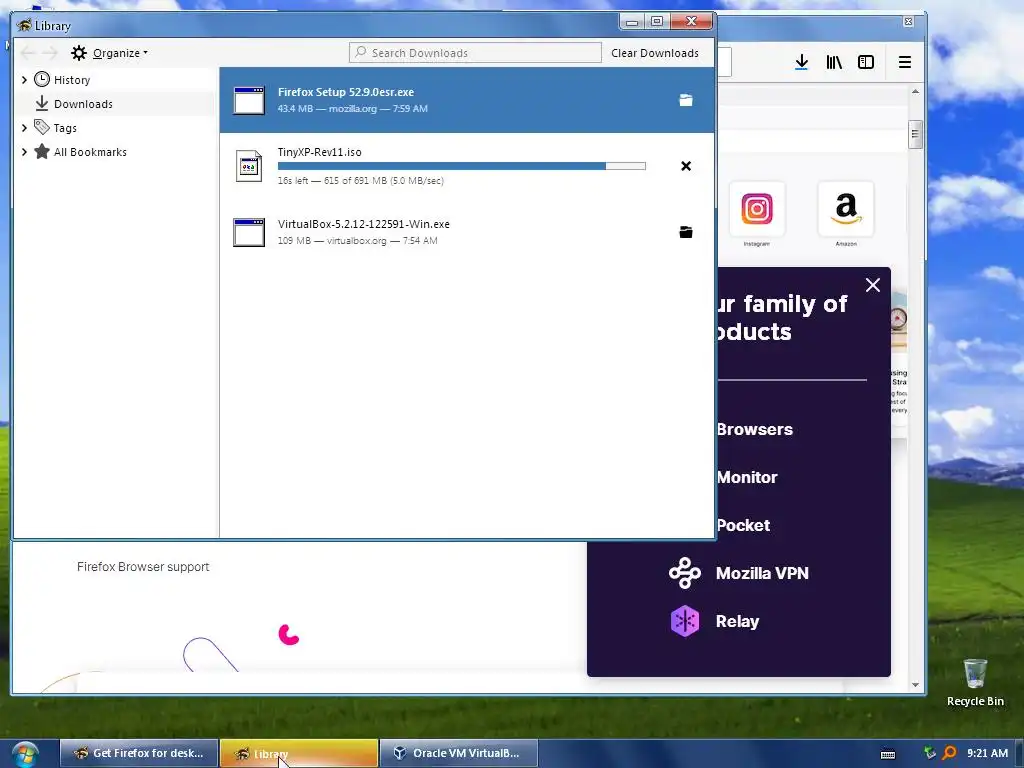Click the 109 MB virtualbox.org details text
The width and height of the screenshot is (1024, 768).
[357, 240]
